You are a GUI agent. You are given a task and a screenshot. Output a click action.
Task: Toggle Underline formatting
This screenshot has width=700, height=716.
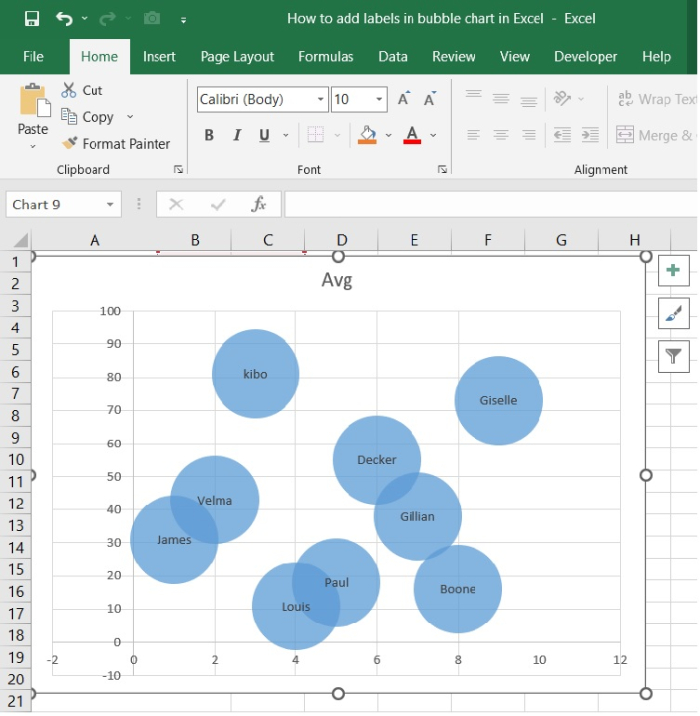point(264,136)
